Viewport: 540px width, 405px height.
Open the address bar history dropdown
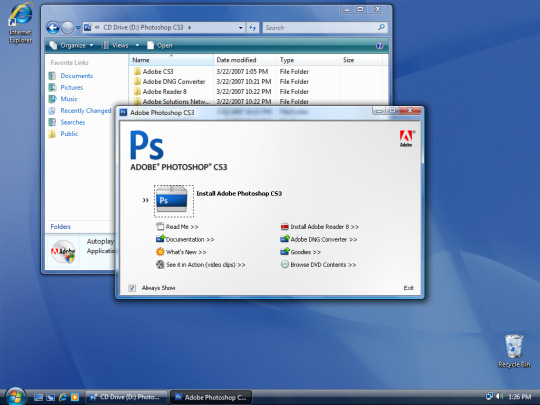coord(240,28)
